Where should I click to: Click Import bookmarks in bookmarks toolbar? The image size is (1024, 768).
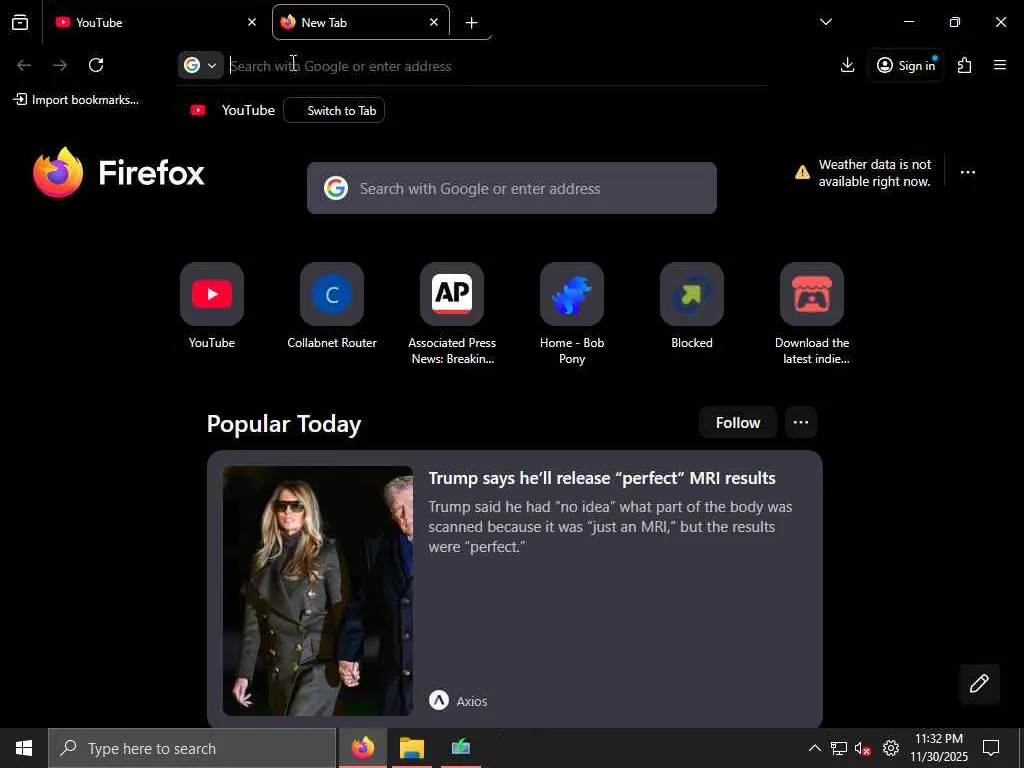(76, 100)
